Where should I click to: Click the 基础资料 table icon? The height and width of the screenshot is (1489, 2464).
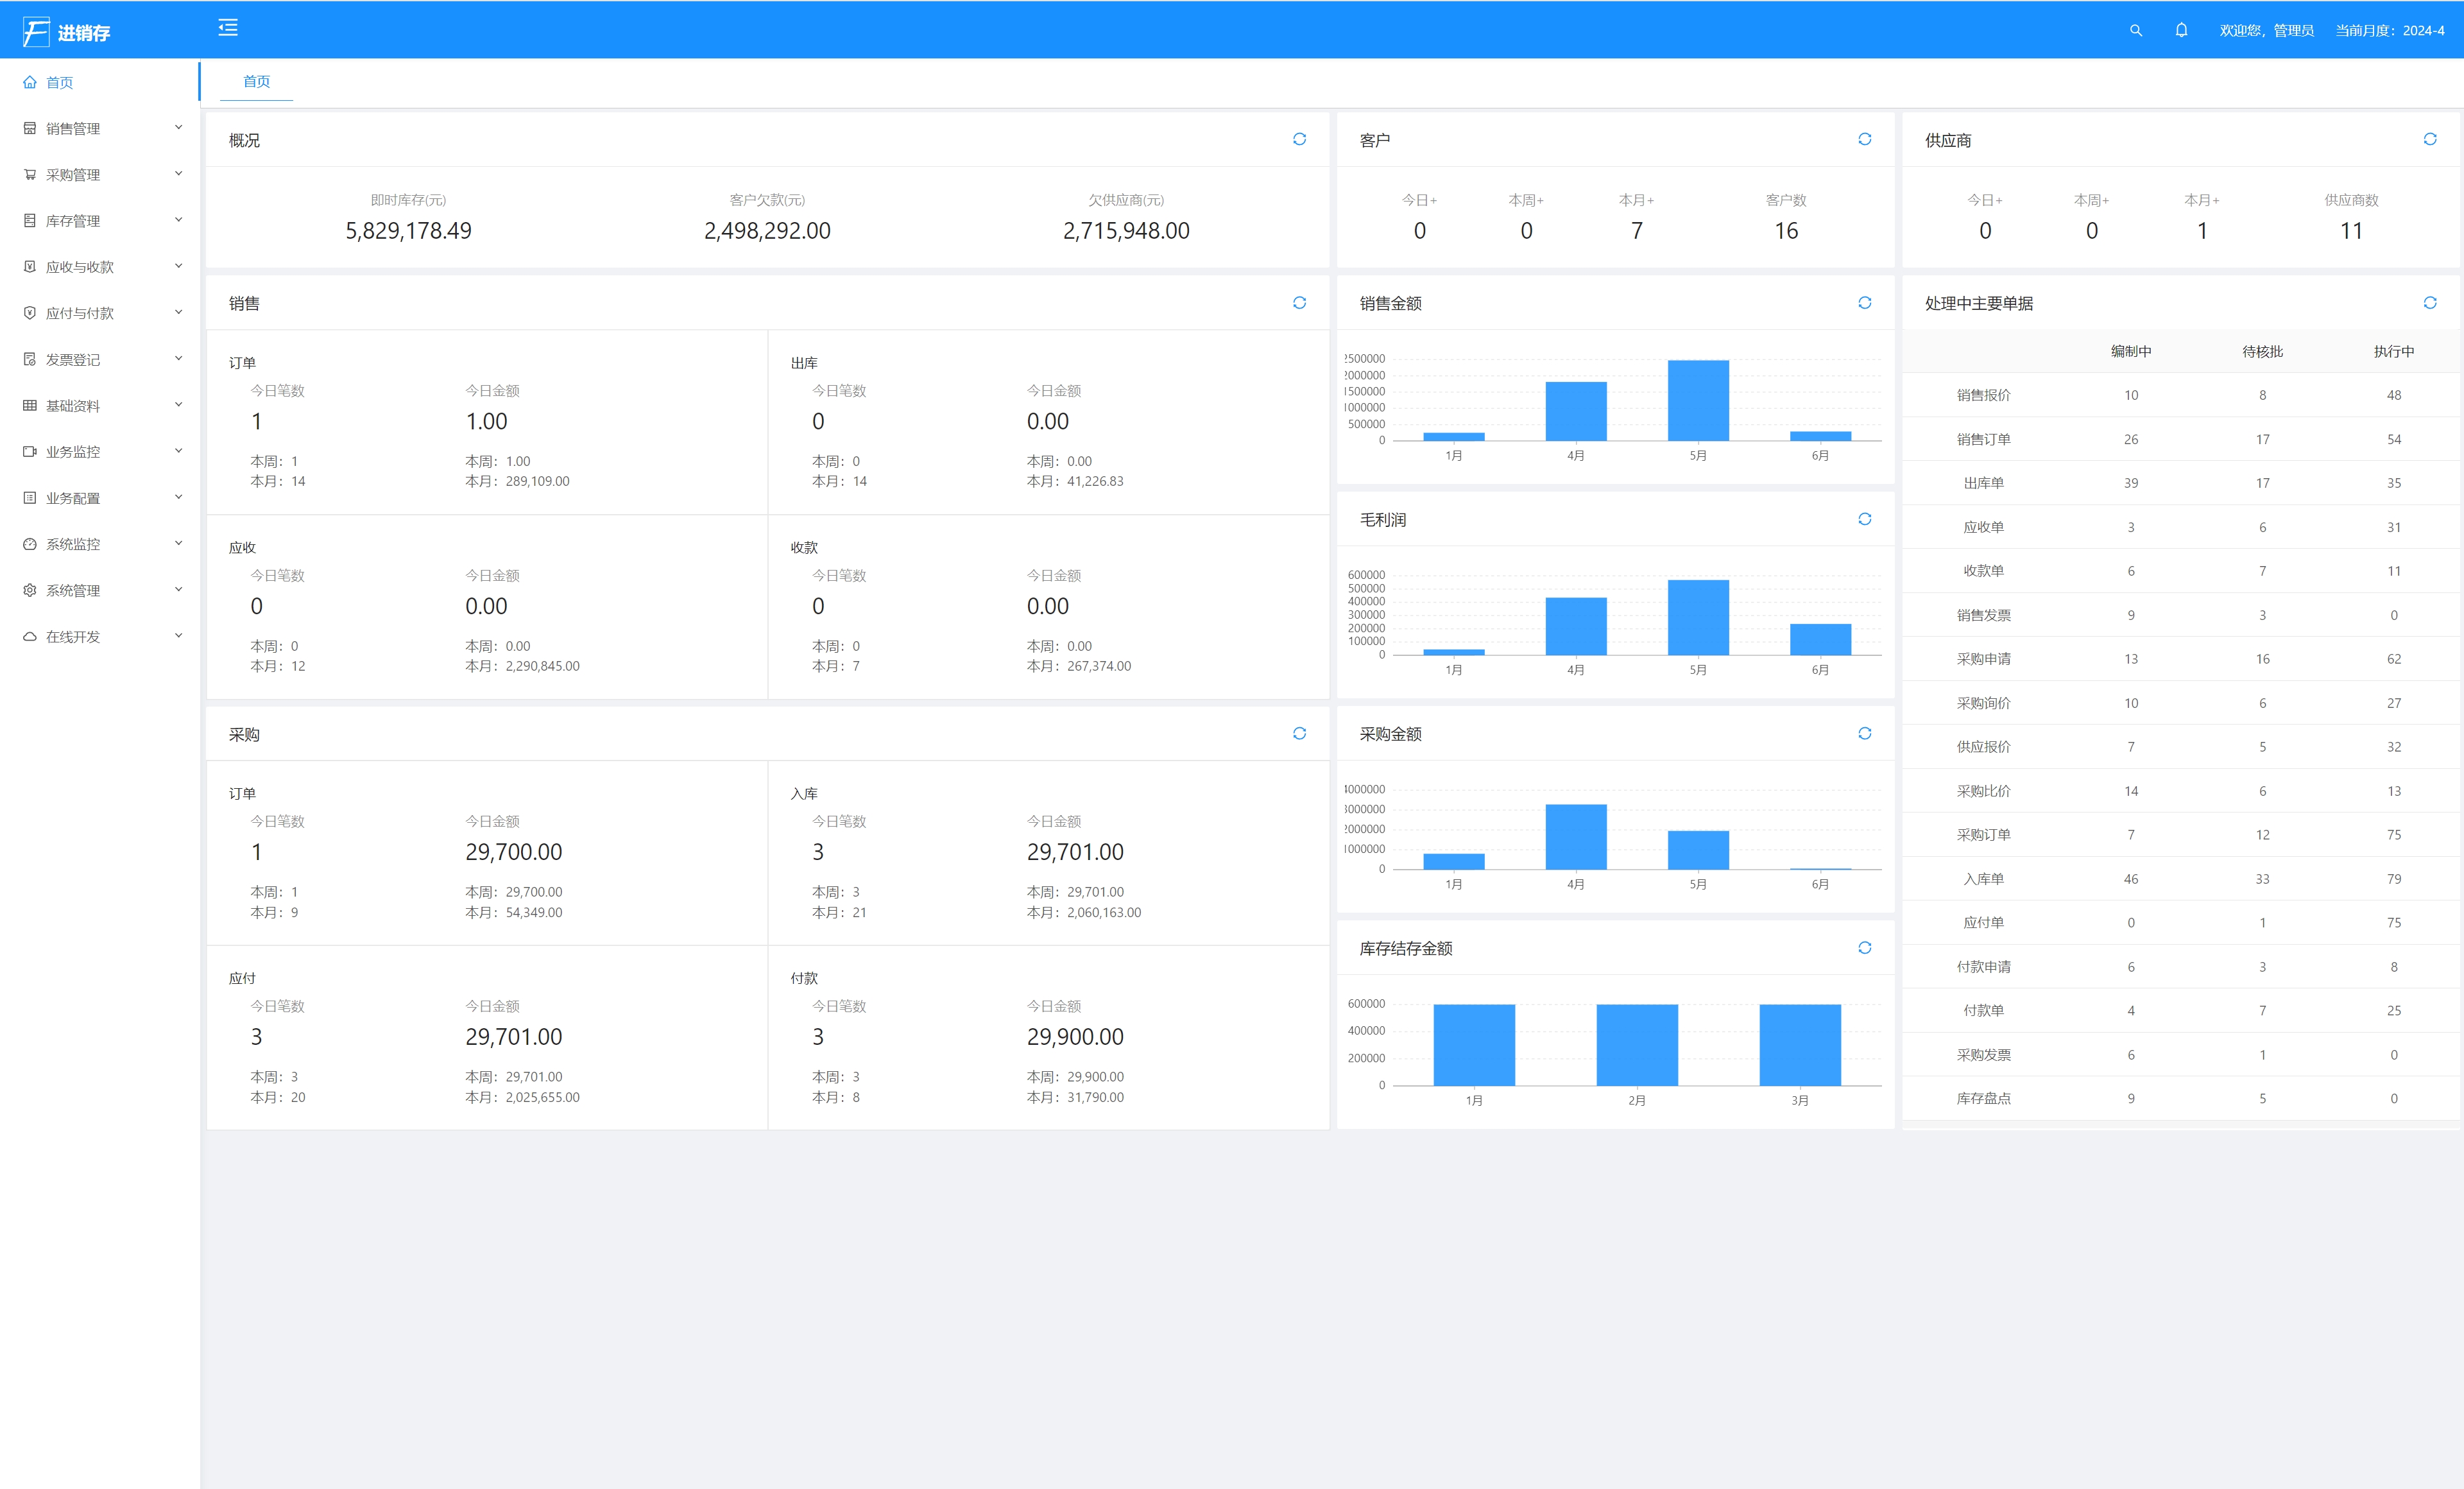[x=30, y=405]
